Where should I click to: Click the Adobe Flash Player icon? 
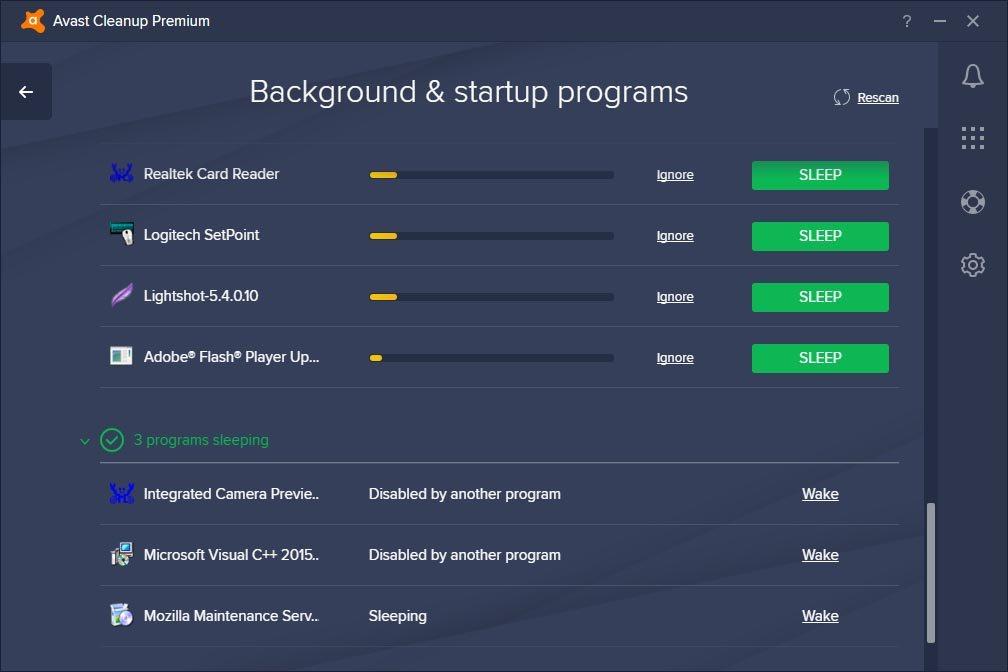[120, 357]
